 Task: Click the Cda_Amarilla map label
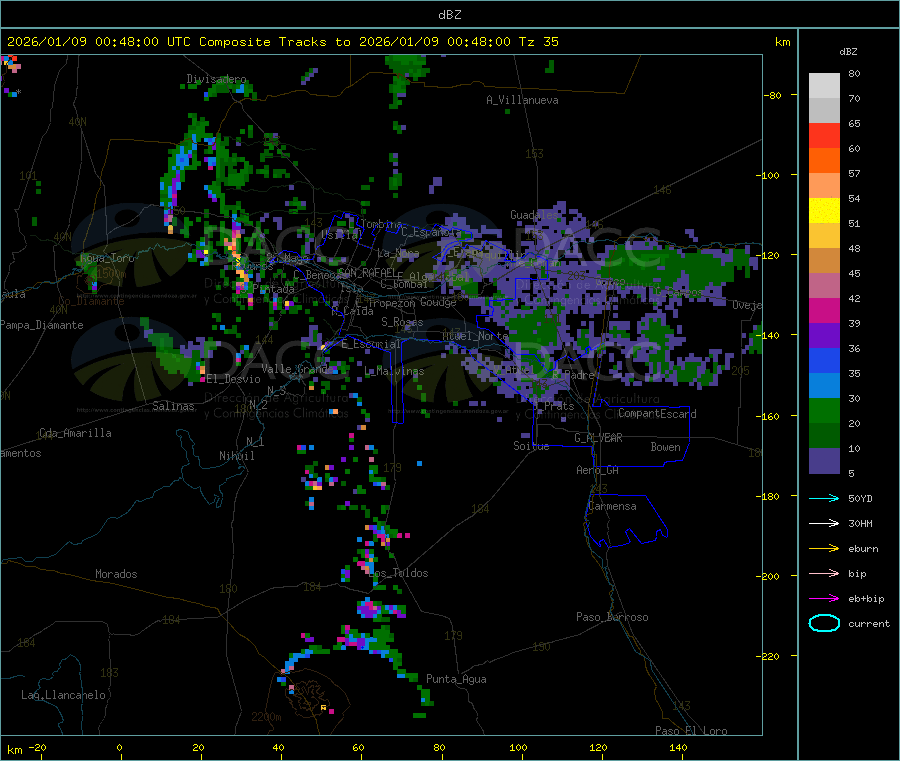coord(75,433)
